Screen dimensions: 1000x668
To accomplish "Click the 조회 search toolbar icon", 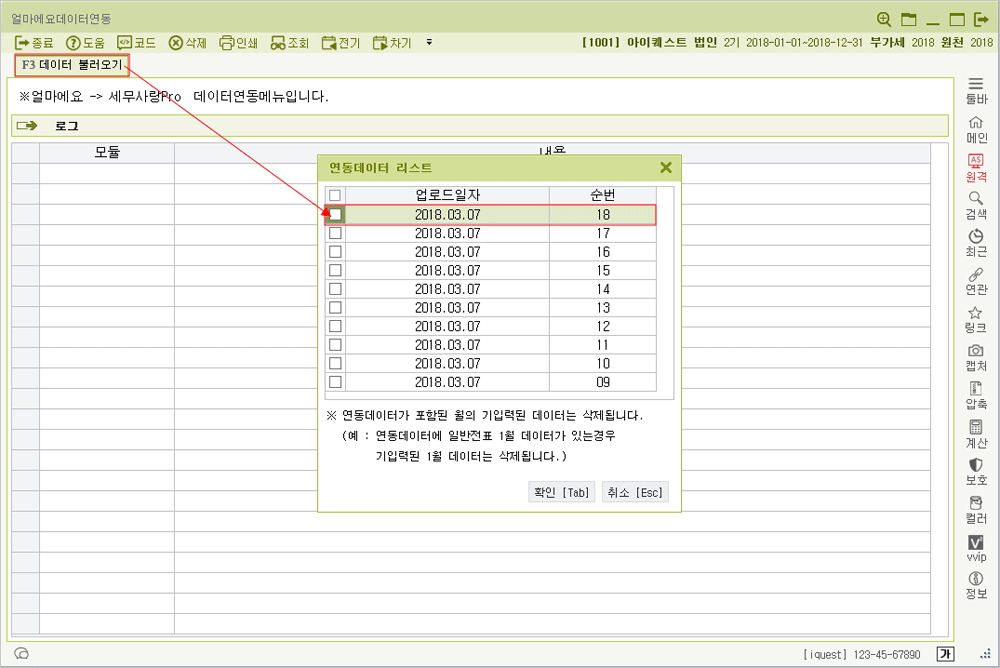I will point(290,43).
